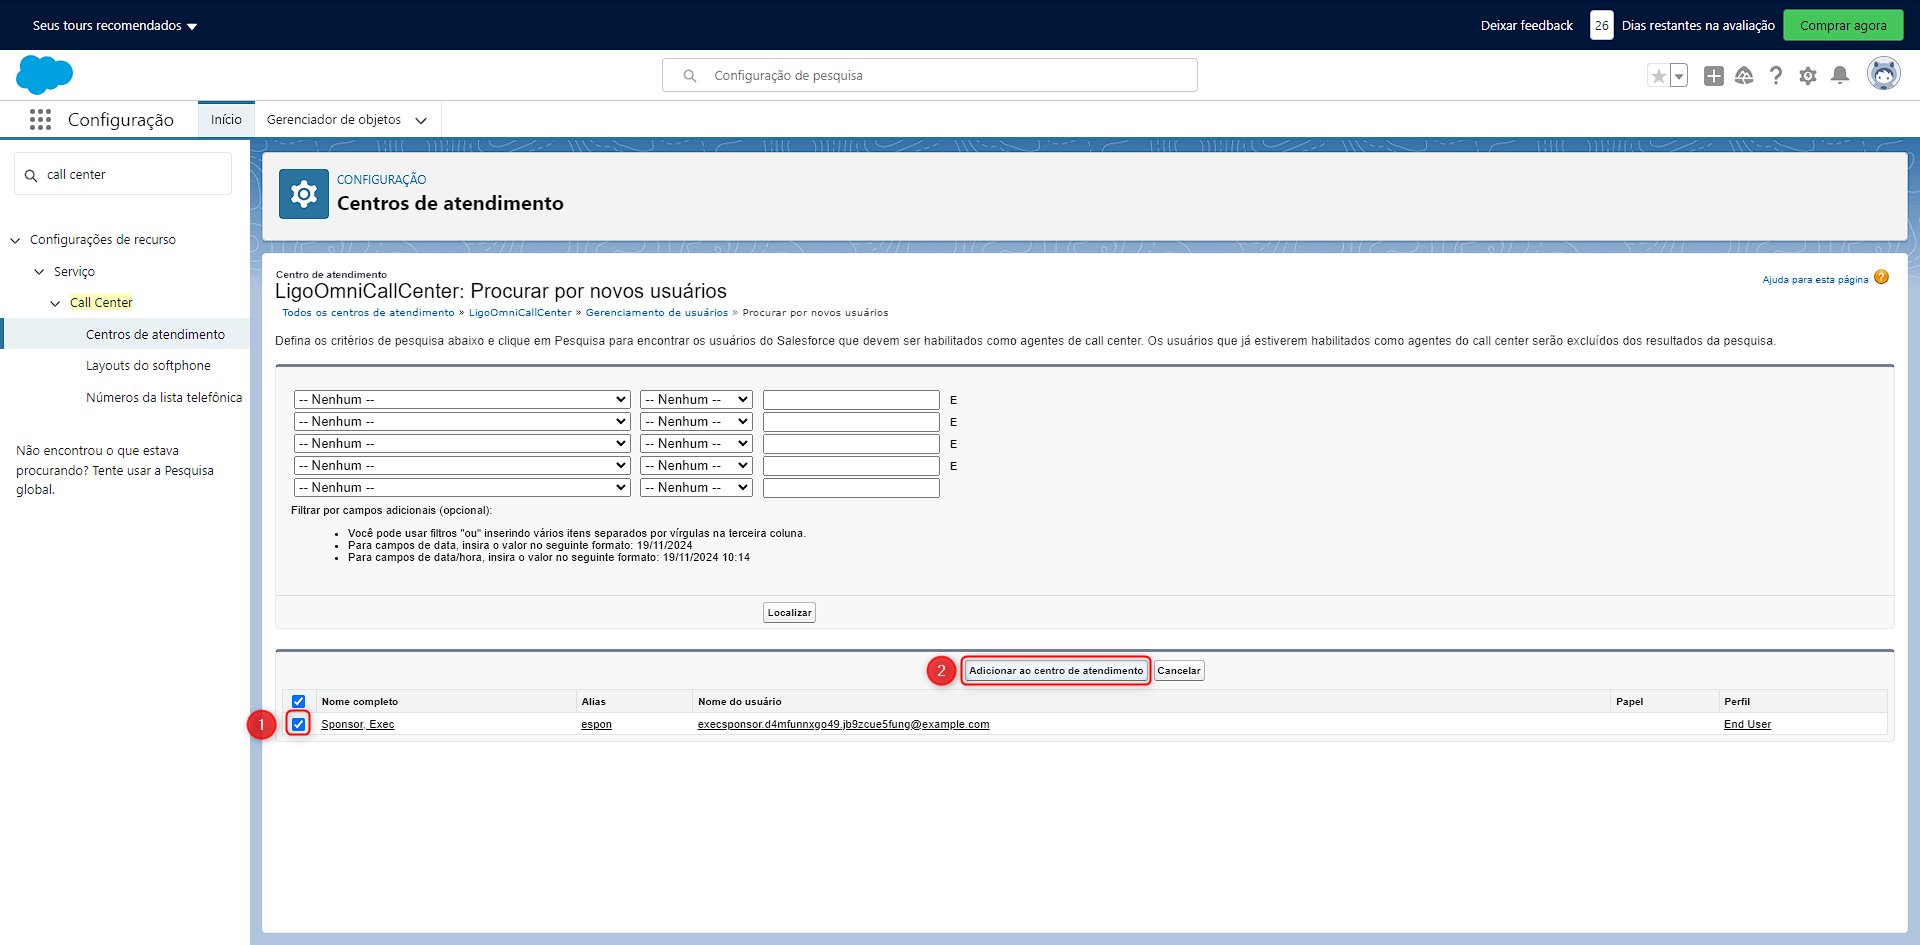Click the last filter value input
The image size is (1920, 945).
coord(851,488)
